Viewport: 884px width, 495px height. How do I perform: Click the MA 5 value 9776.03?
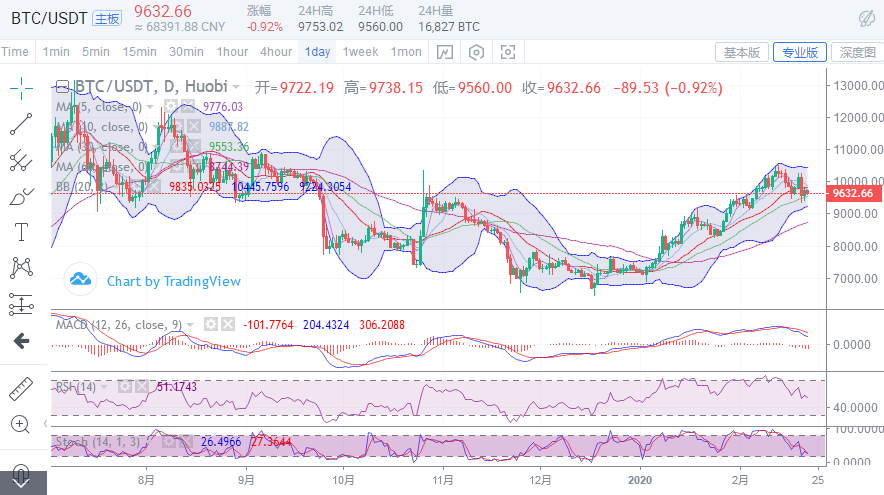223,107
